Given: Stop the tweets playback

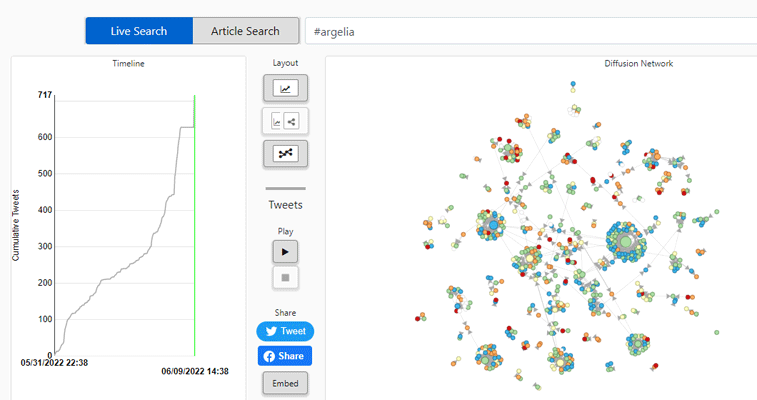Looking at the screenshot, I should point(285,277).
